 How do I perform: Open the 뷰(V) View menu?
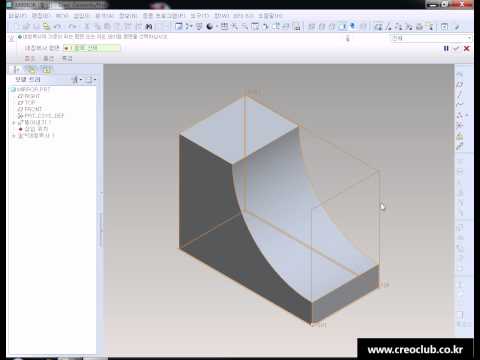coord(62,16)
